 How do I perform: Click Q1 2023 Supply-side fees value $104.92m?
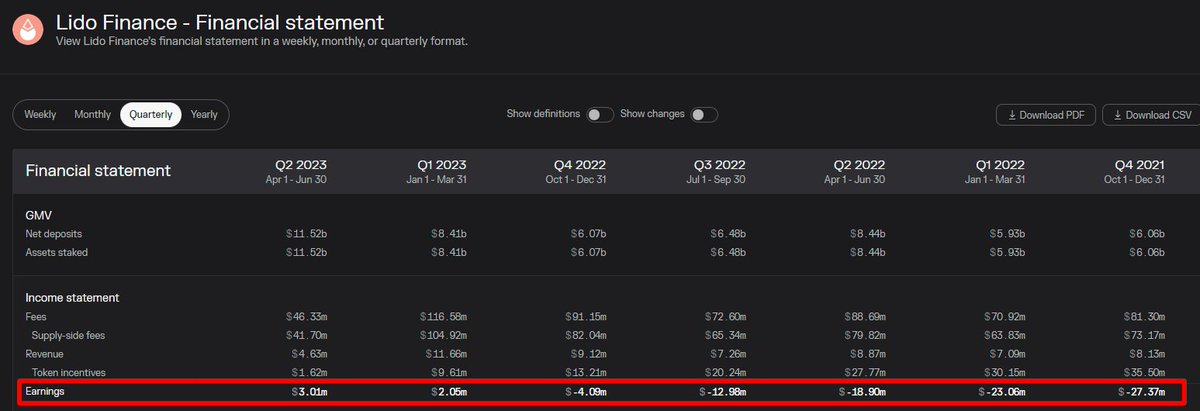[x=443, y=335]
